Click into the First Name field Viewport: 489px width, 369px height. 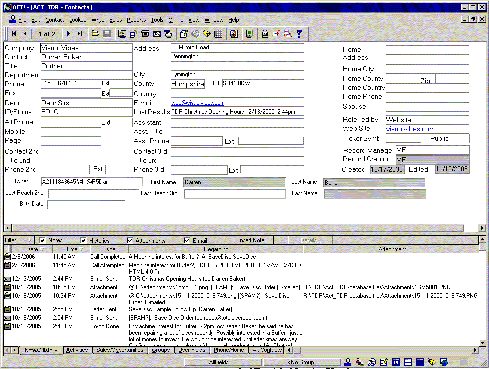click(x=234, y=182)
